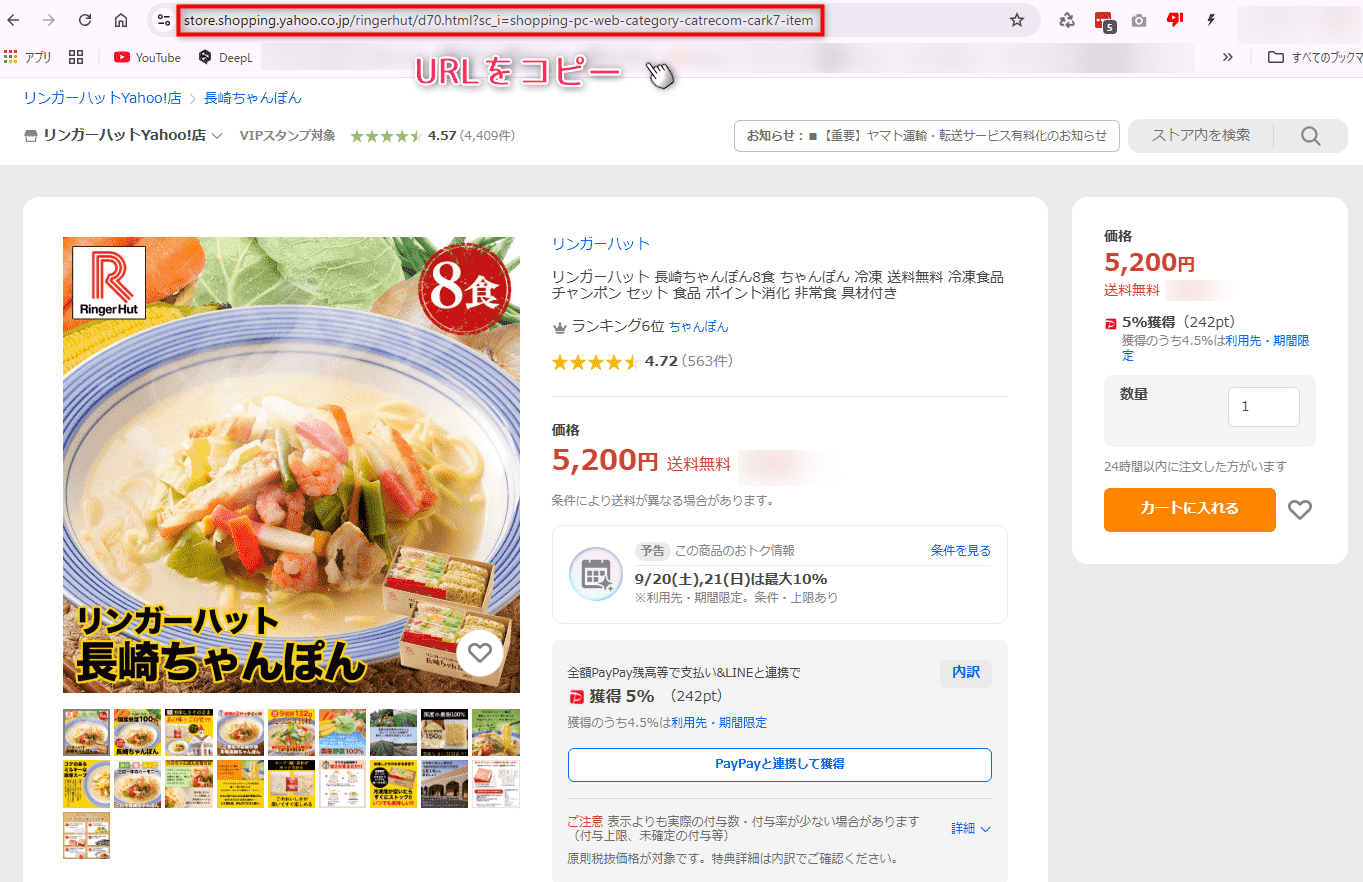Select the 国産小麦粉100% 150g thumbnail
The height and width of the screenshot is (882, 1363).
pos(444,733)
